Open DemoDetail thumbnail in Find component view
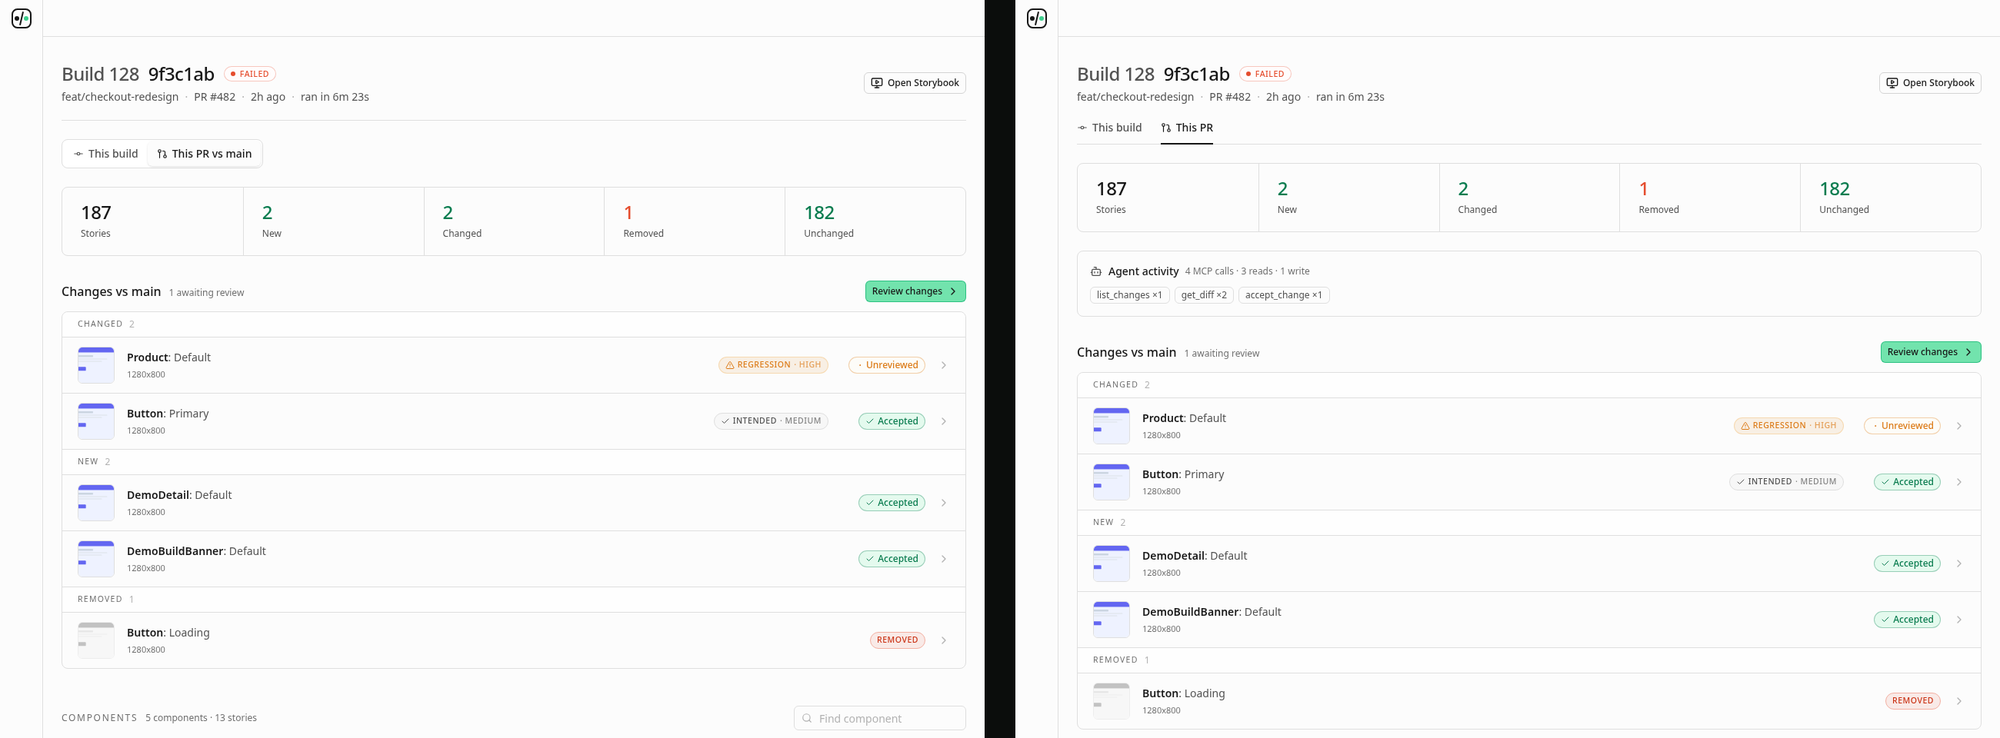The height and width of the screenshot is (738, 2000). click(96, 503)
